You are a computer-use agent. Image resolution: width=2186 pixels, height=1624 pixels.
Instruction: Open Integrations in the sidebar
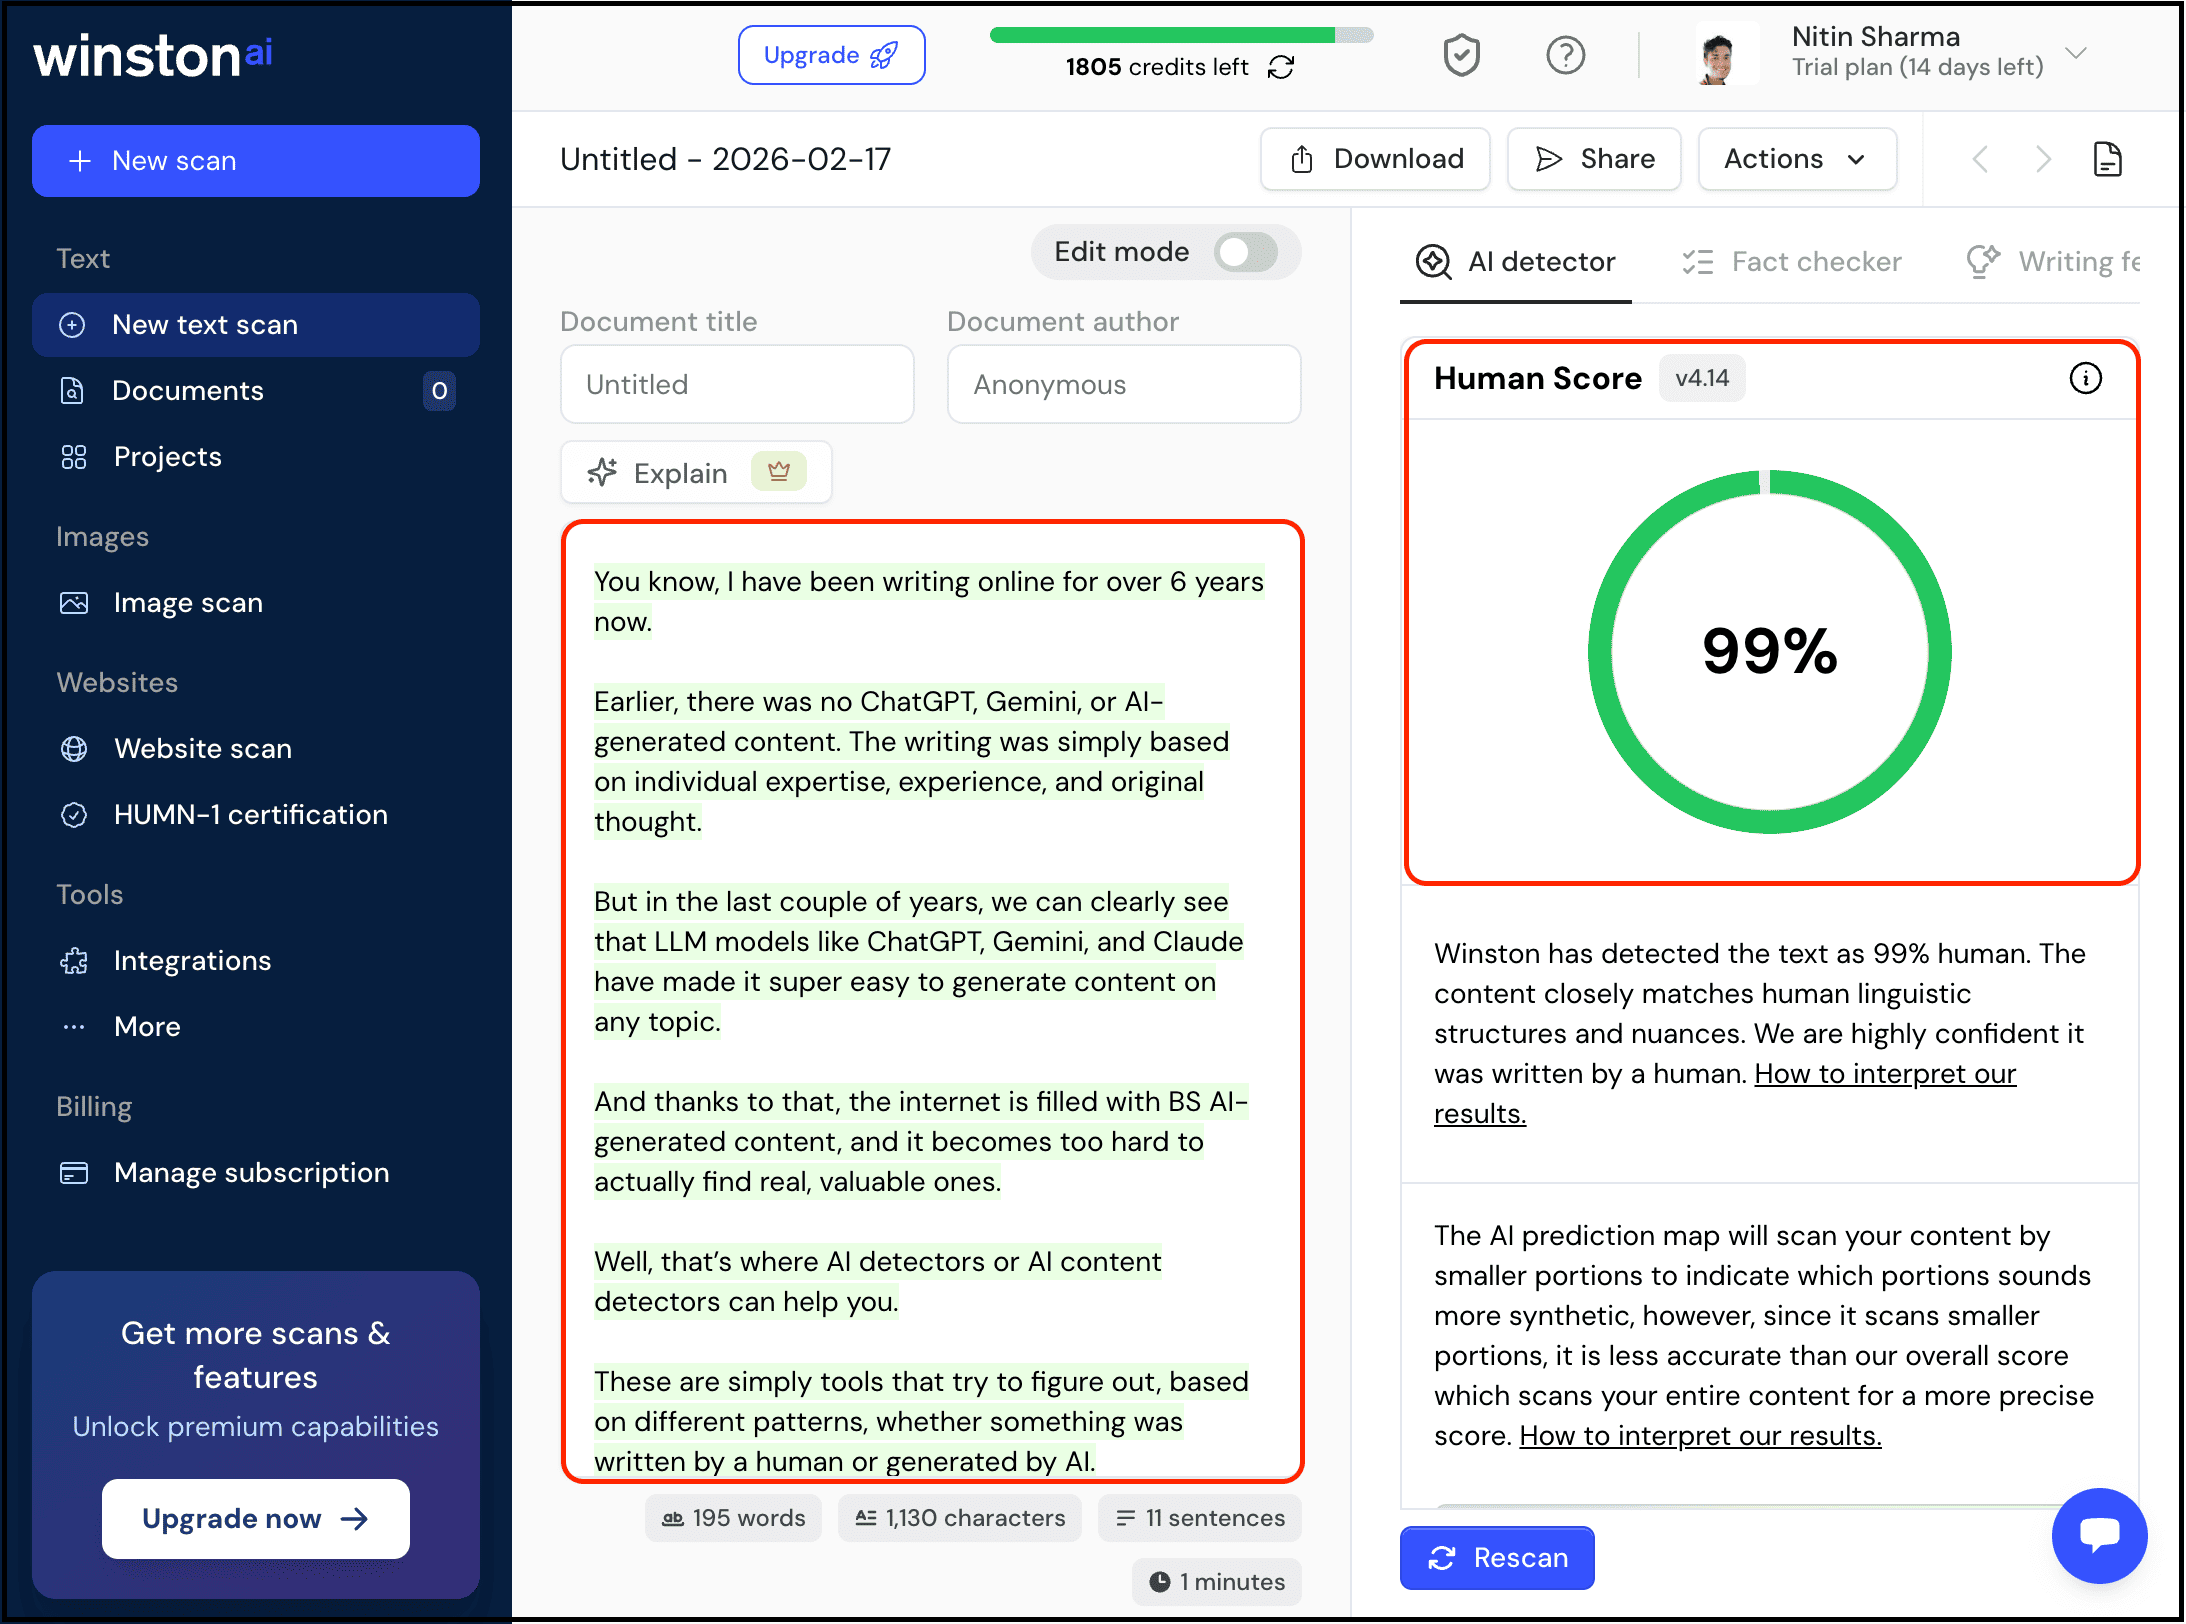coord(256,961)
